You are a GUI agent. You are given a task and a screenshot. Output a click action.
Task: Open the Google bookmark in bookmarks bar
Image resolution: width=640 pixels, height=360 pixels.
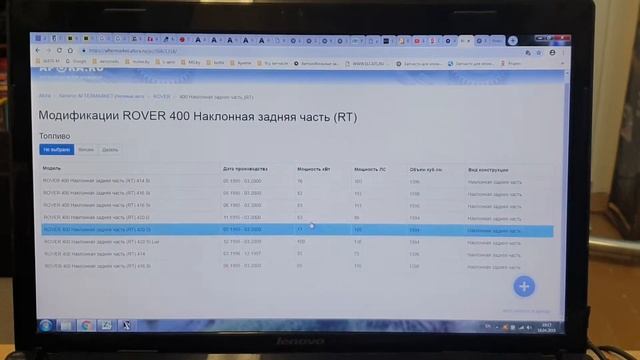click(76, 62)
